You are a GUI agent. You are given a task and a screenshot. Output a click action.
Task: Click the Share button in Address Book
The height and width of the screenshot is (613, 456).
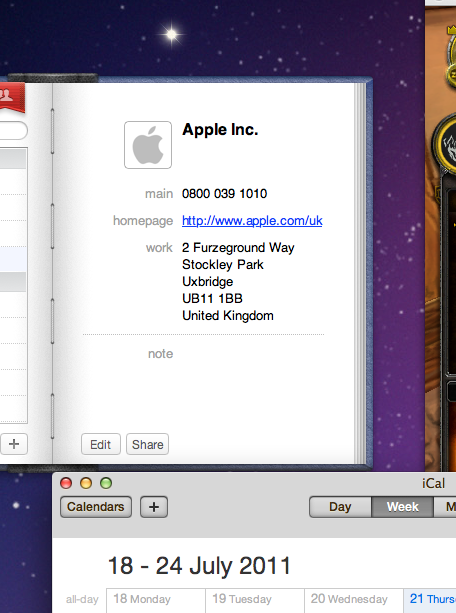coord(147,444)
